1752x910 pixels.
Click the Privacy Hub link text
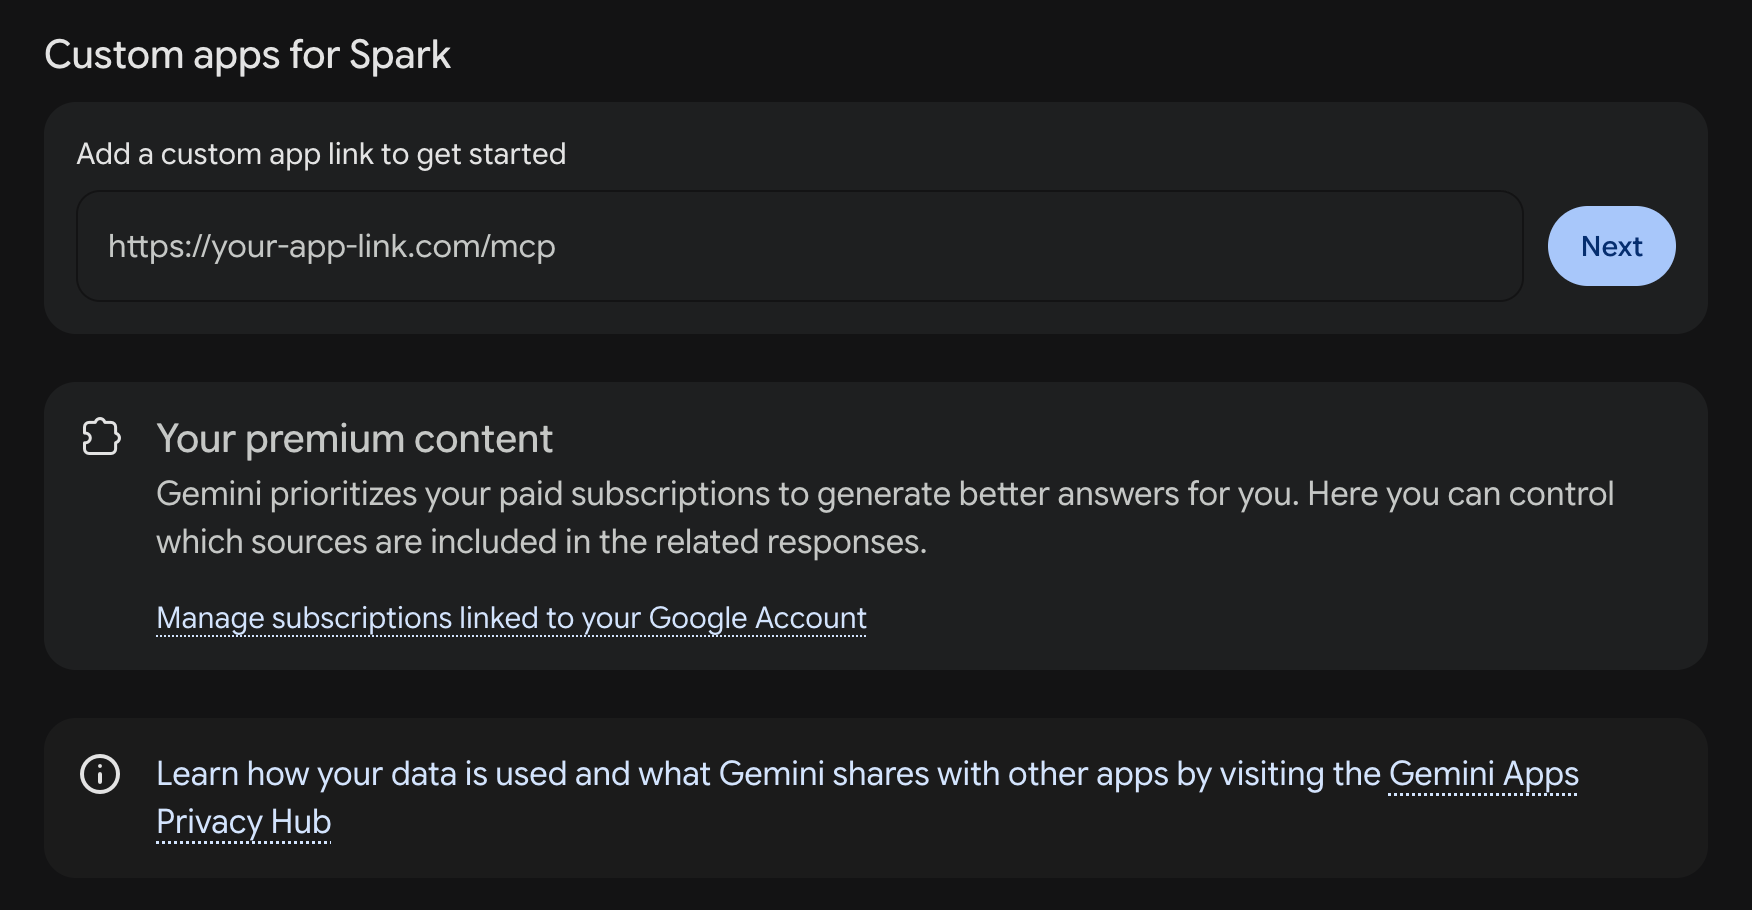[x=243, y=822]
